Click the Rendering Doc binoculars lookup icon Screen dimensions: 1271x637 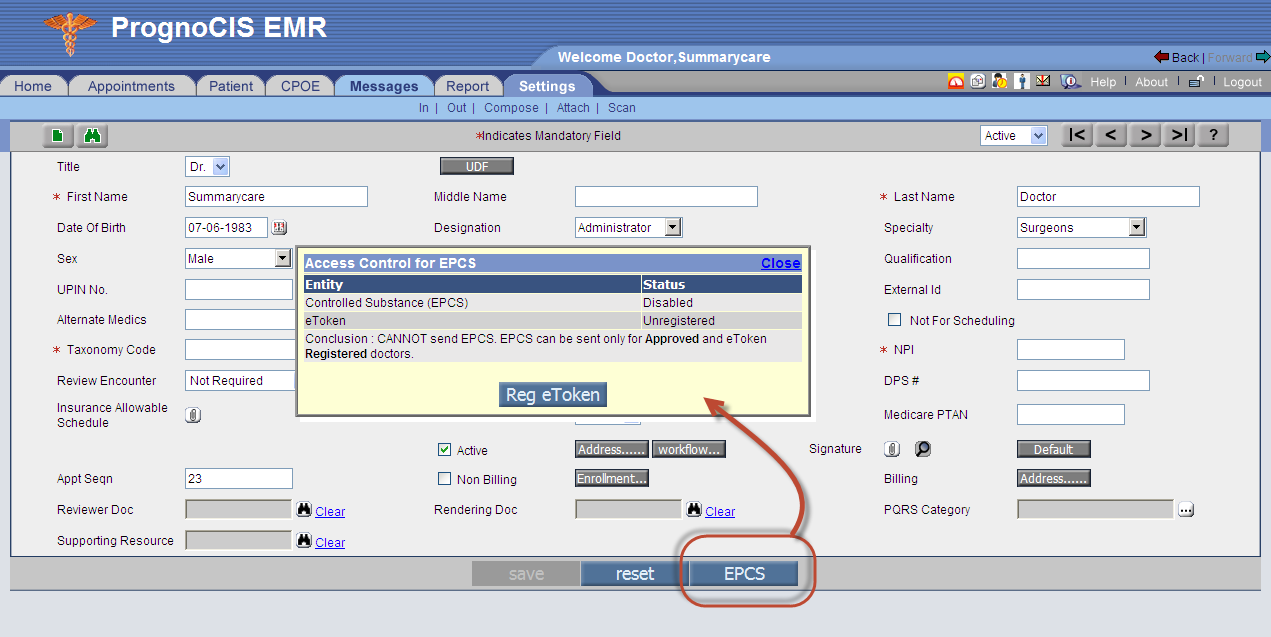(x=694, y=510)
